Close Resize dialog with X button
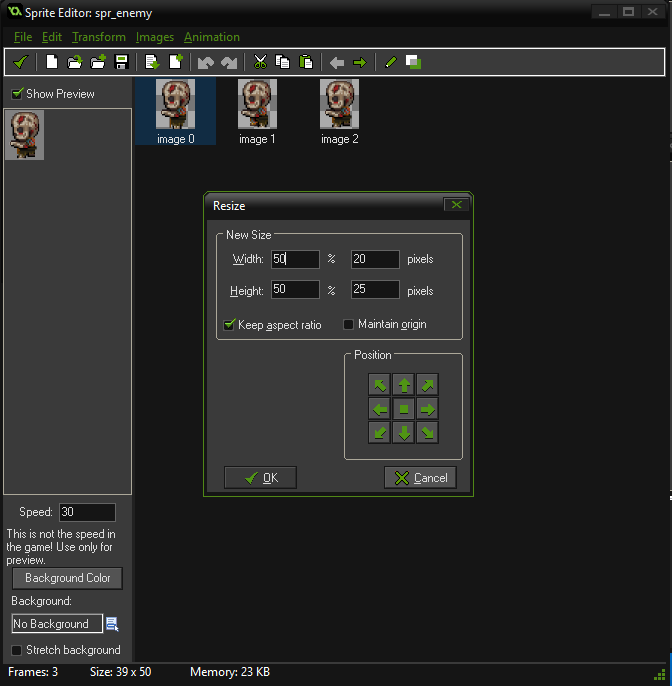 pos(456,205)
